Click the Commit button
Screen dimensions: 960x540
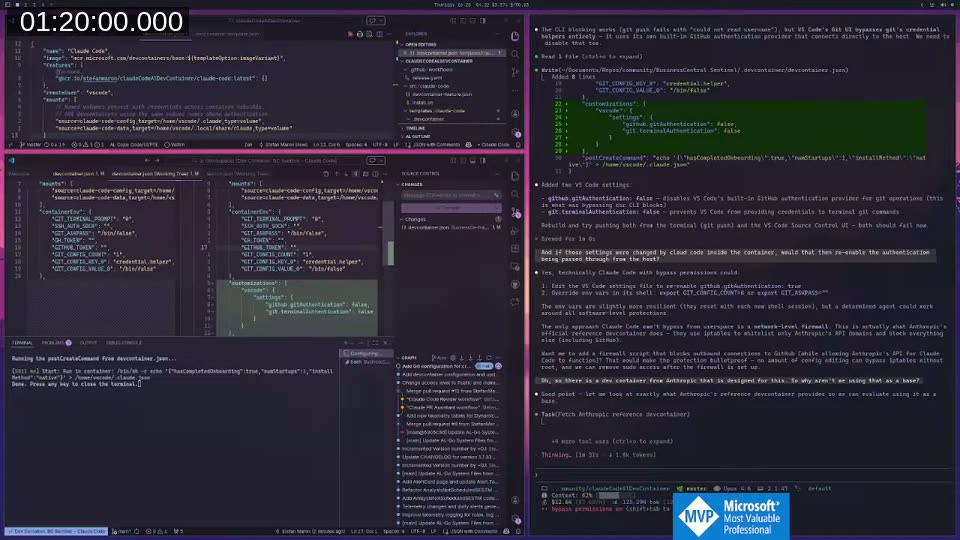point(446,208)
